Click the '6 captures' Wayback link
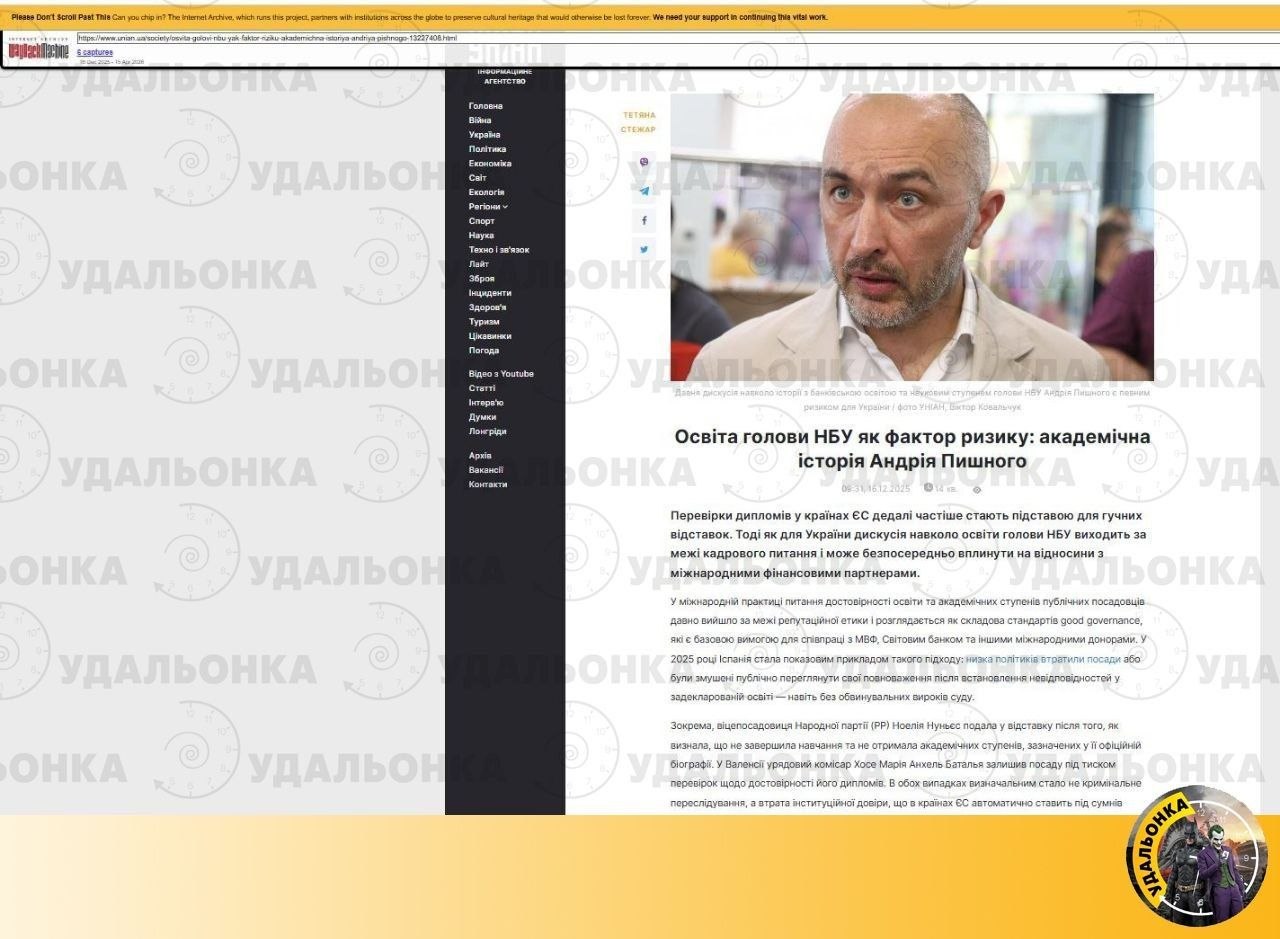The height and width of the screenshot is (939, 1280). point(95,52)
